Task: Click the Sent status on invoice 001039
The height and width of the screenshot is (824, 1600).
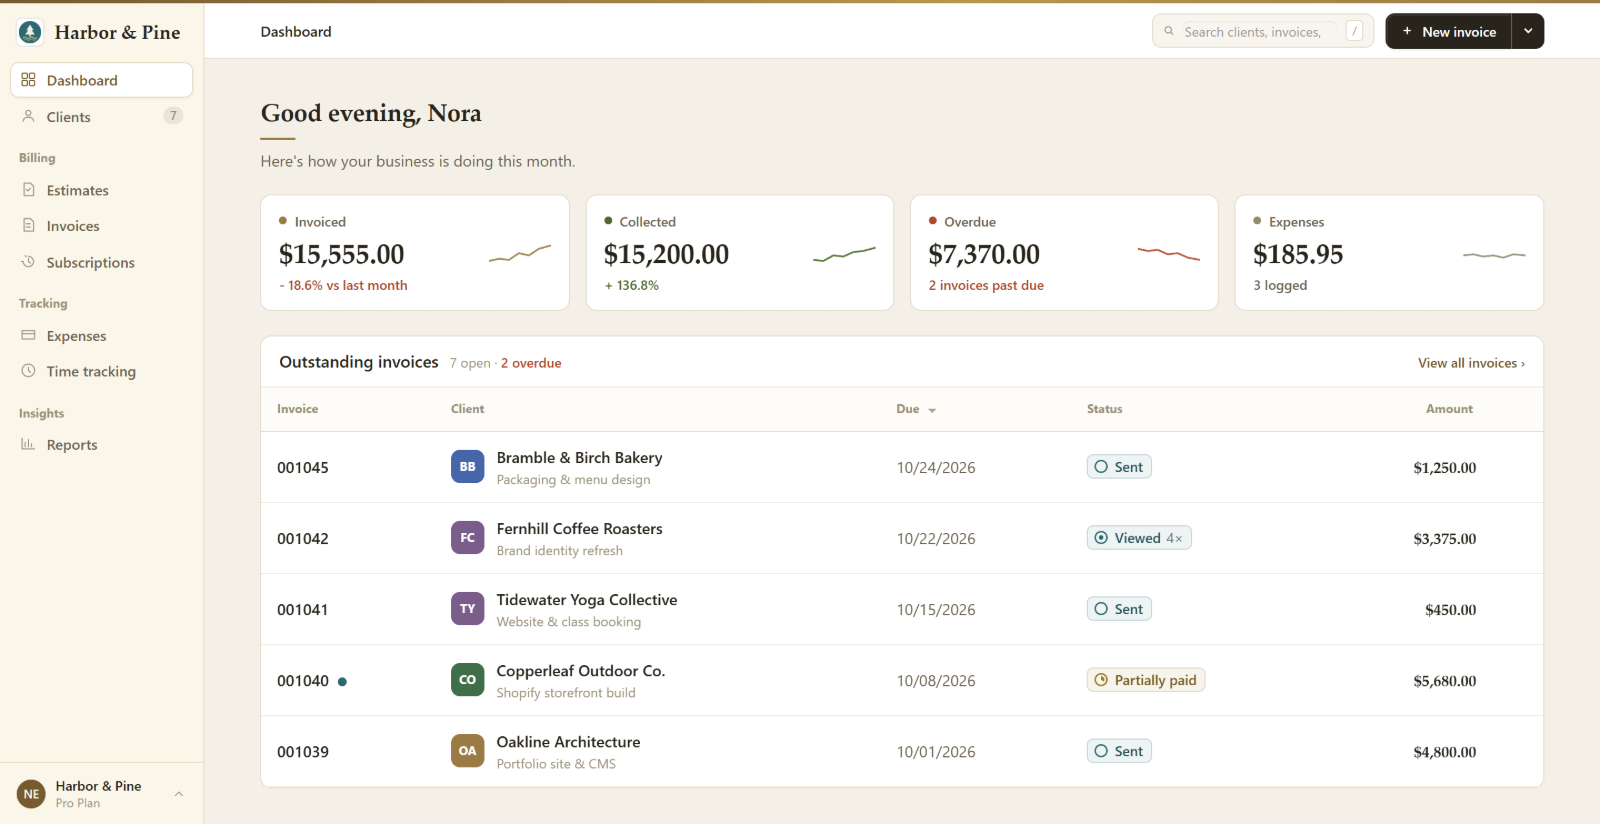Action: pyautogui.click(x=1119, y=751)
